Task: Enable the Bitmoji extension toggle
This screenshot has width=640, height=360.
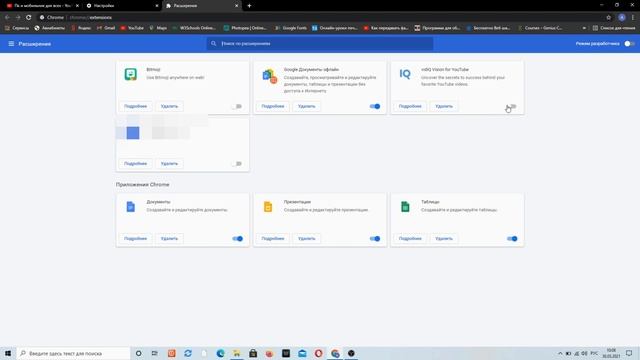Action: point(237,107)
